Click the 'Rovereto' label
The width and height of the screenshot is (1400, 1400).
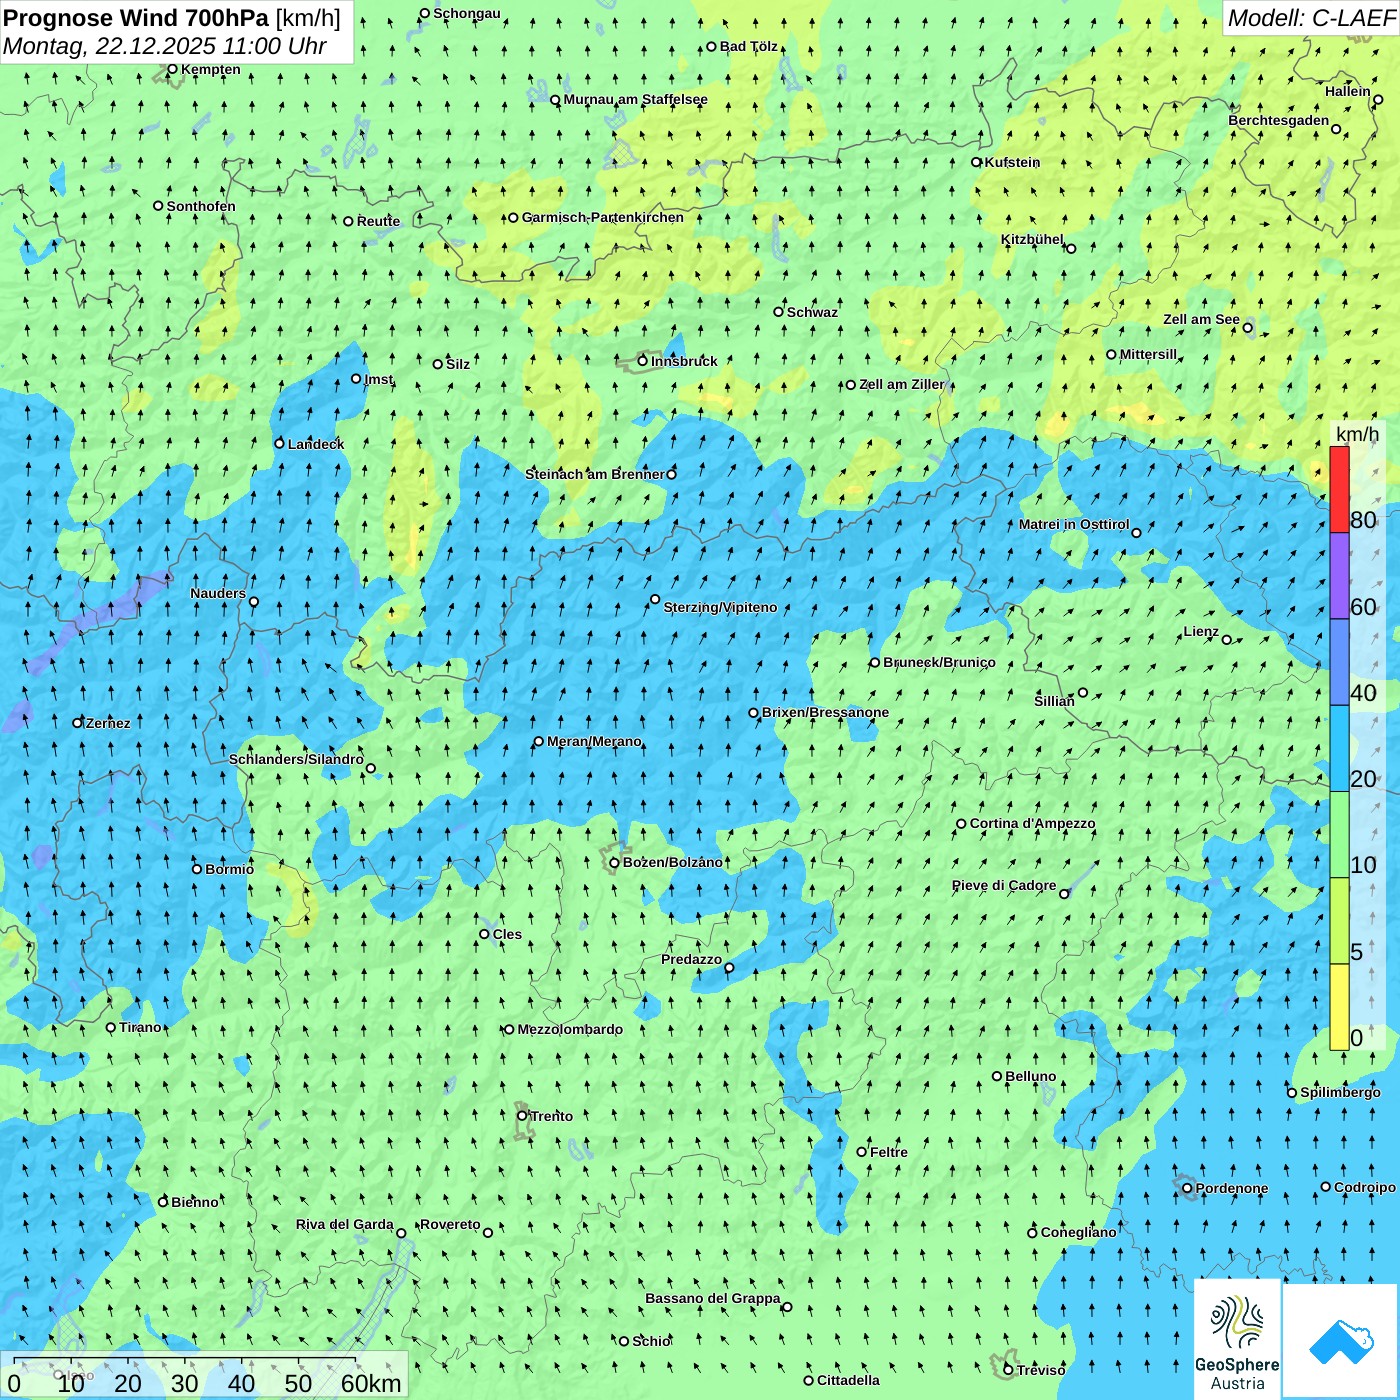click(x=450, y=1224)
